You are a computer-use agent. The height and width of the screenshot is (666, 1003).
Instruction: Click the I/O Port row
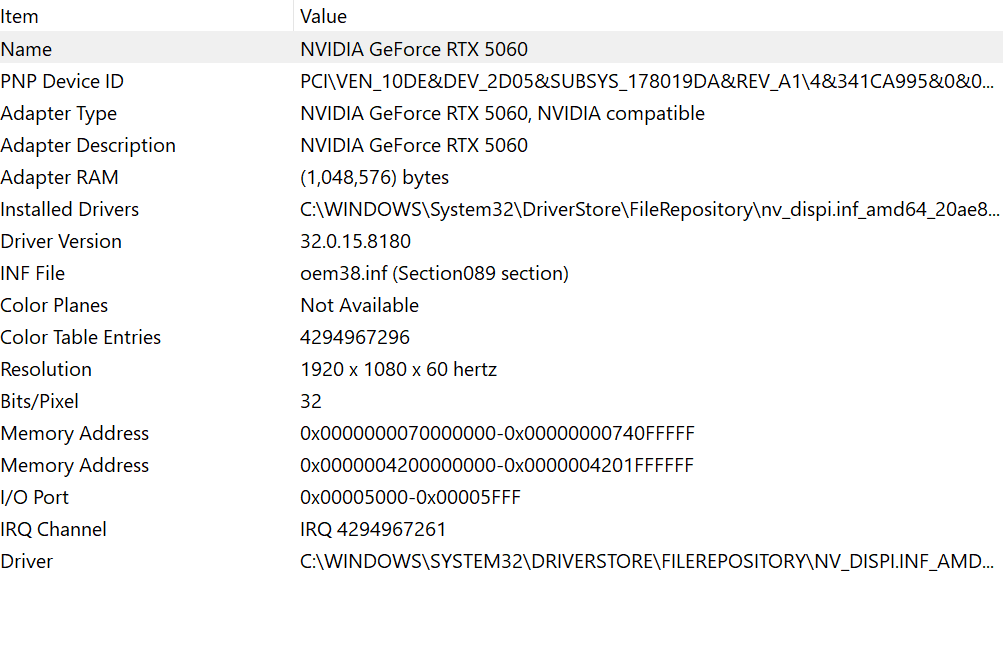tap(35, 497)
